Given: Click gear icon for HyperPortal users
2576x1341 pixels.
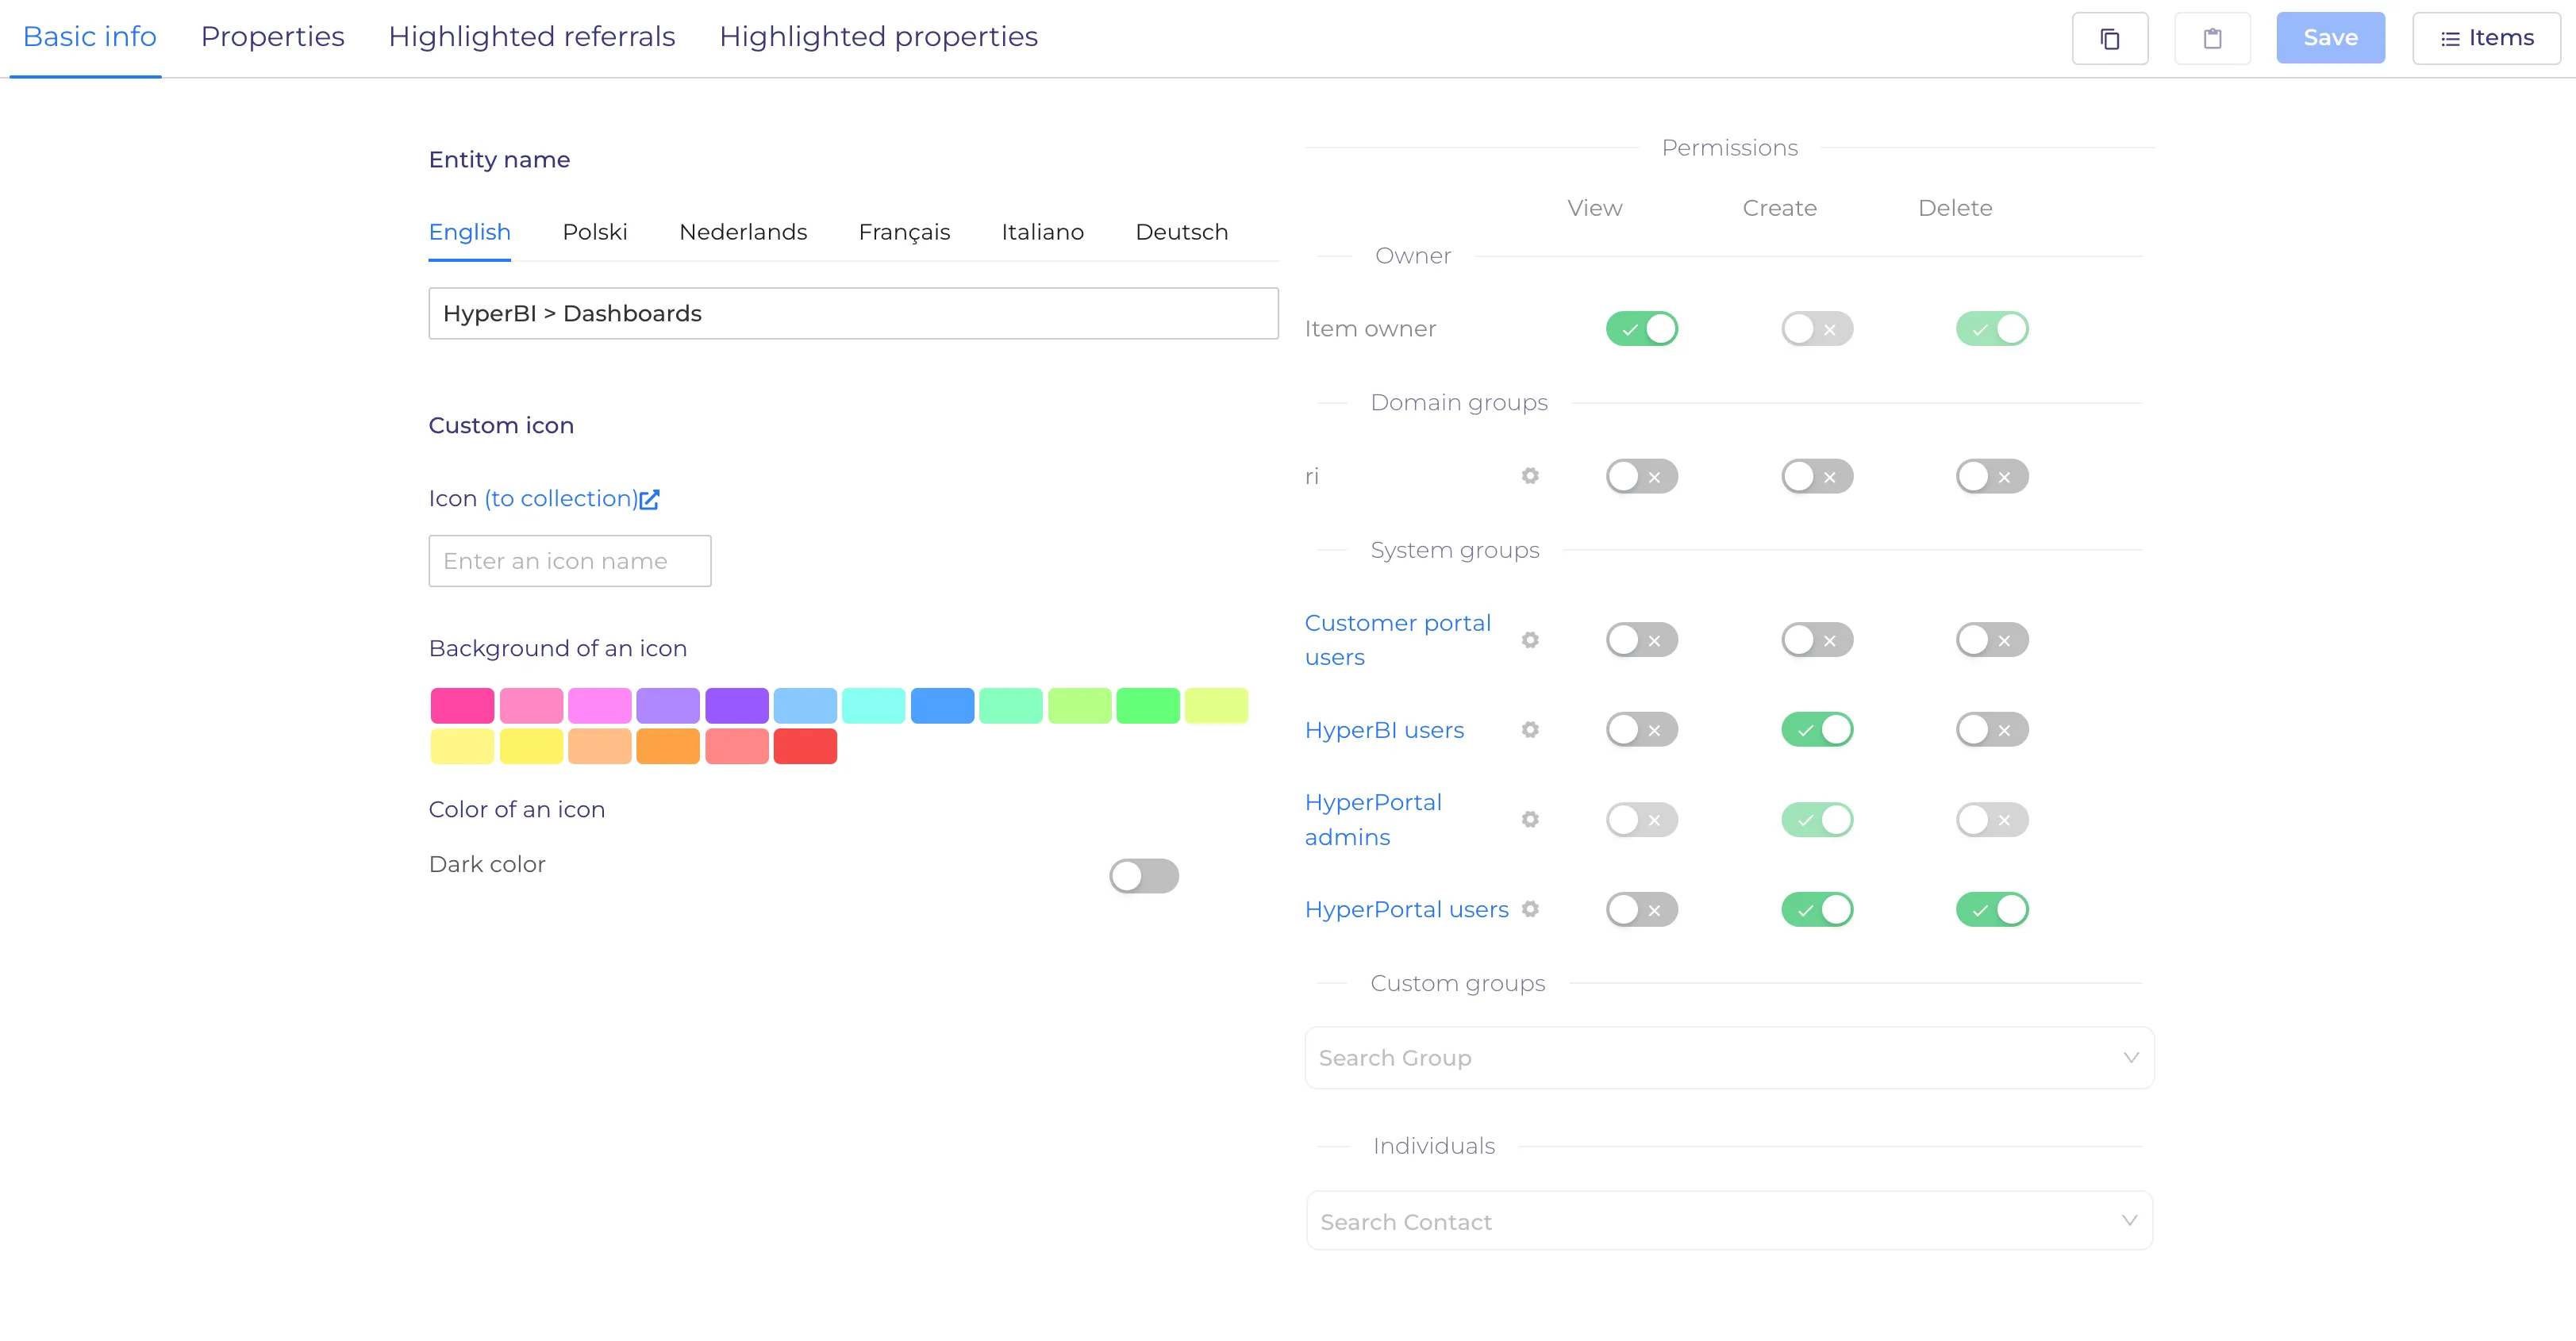Looking at the screenshot, I should [x=1530, y=909].
